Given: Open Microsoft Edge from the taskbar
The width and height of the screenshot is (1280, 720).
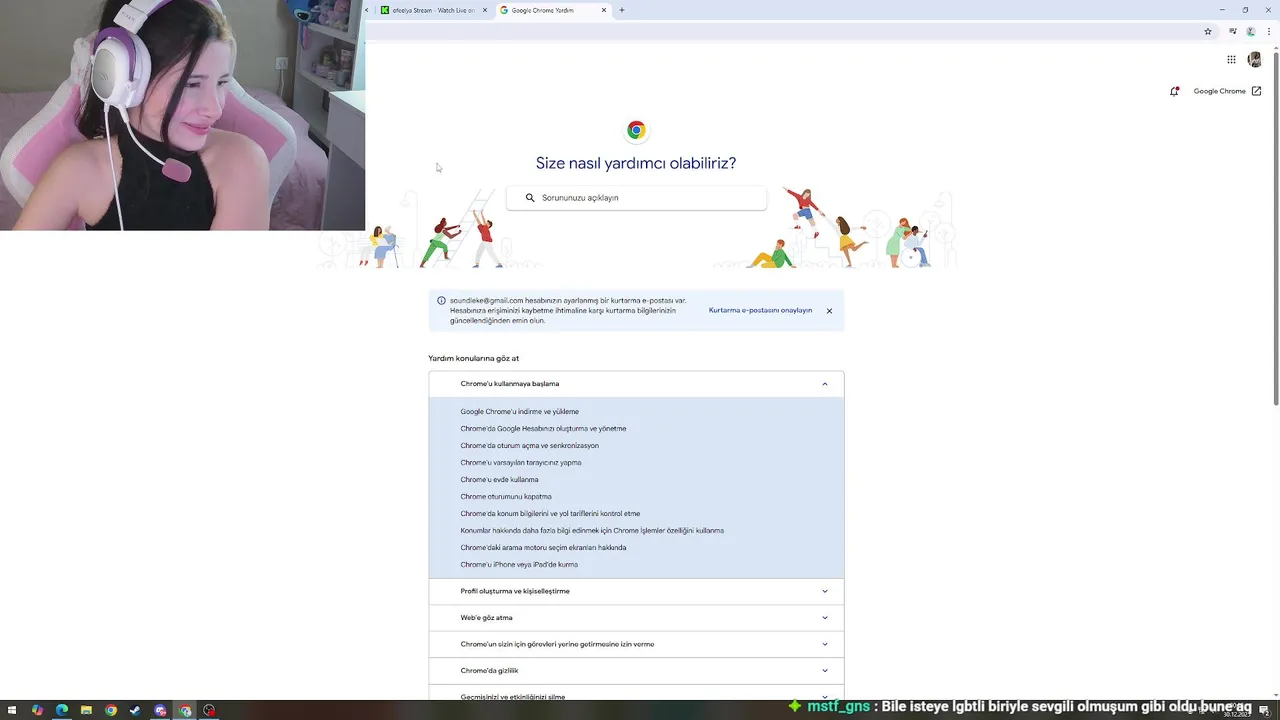Looking at the screenshot, I should point(62,711).
